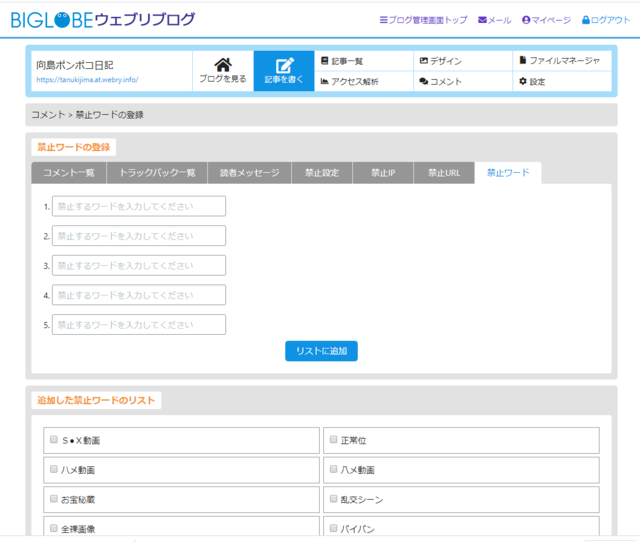
Task: Check the S●X動画 checkbox
Action: pyautogui.click(x=53, y=440)
